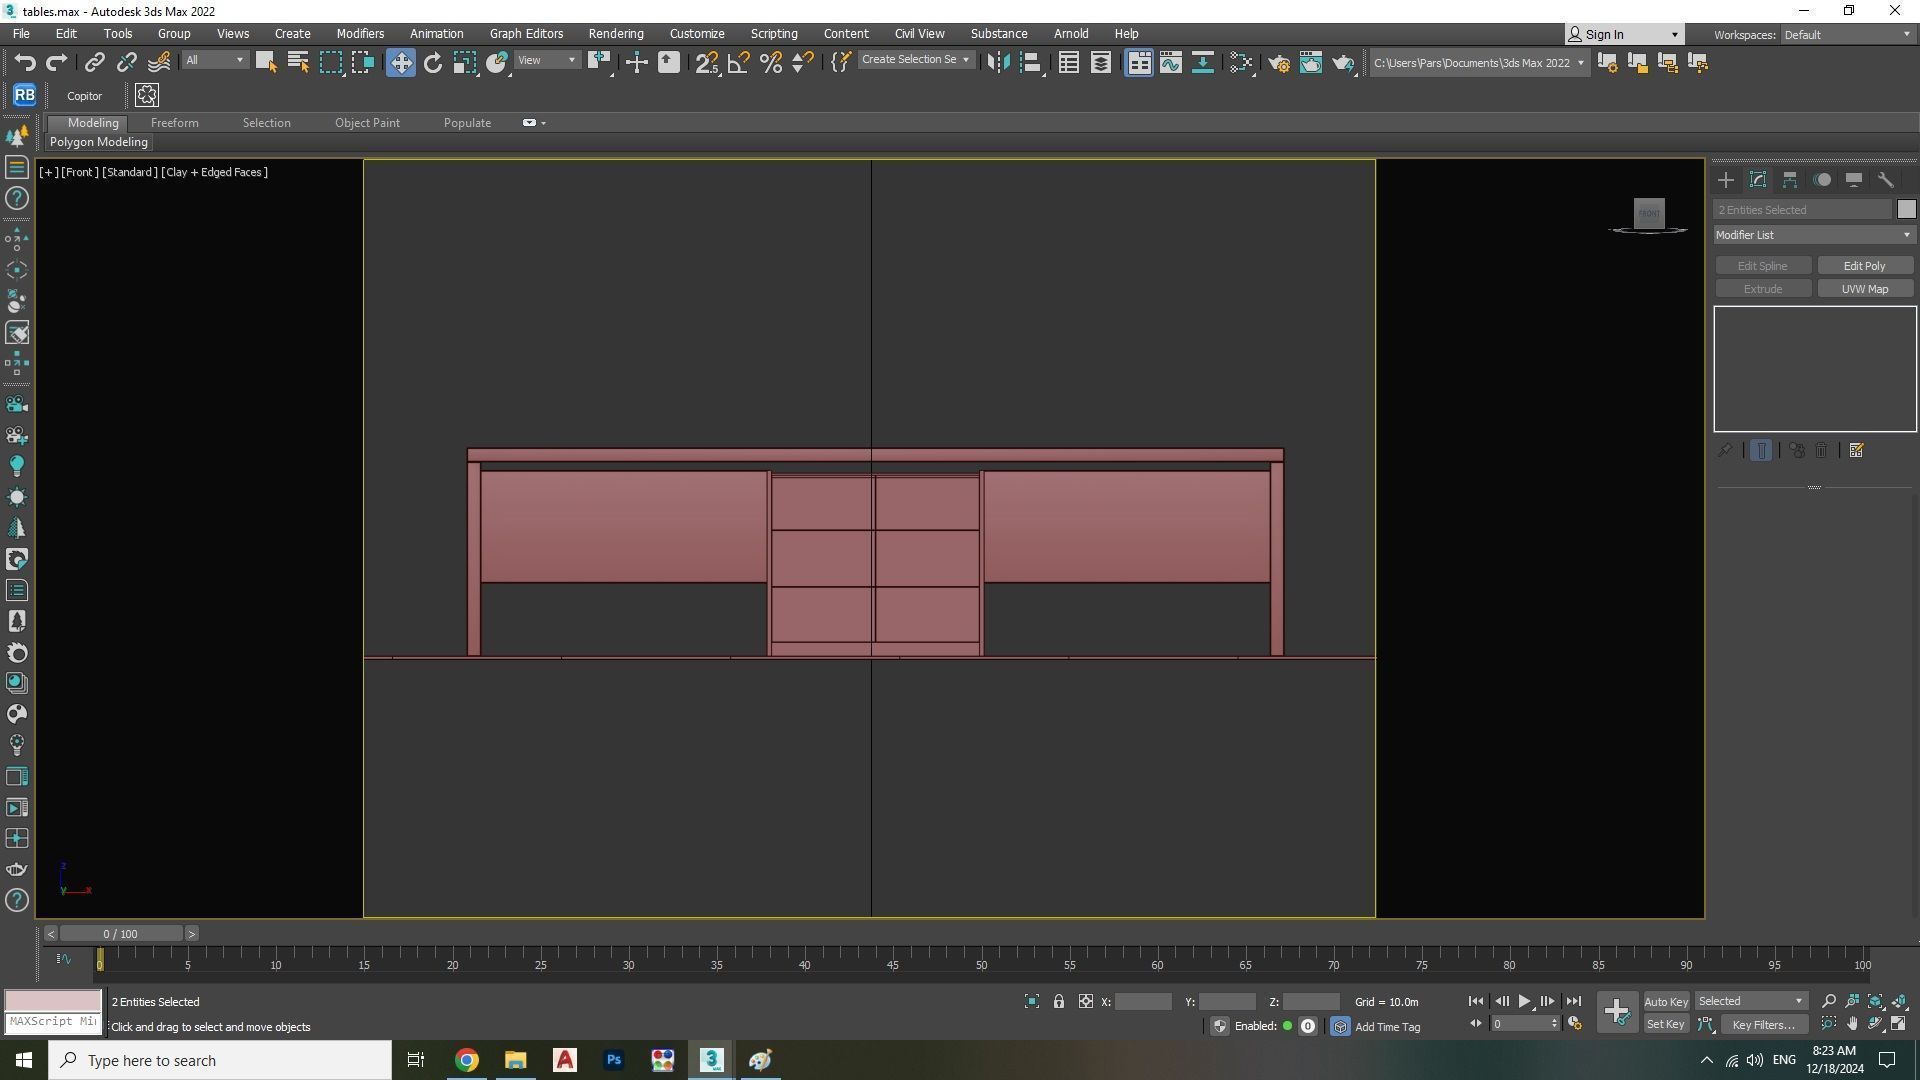Toggle the Angle Snap icon
Image resolution: width=1920 pixels, height=1080 pixels.
click(x=738, y=63)
